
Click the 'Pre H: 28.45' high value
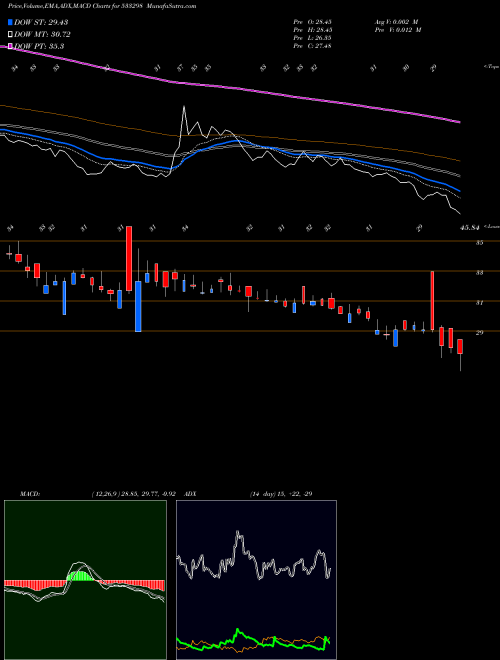pos(313,30)
